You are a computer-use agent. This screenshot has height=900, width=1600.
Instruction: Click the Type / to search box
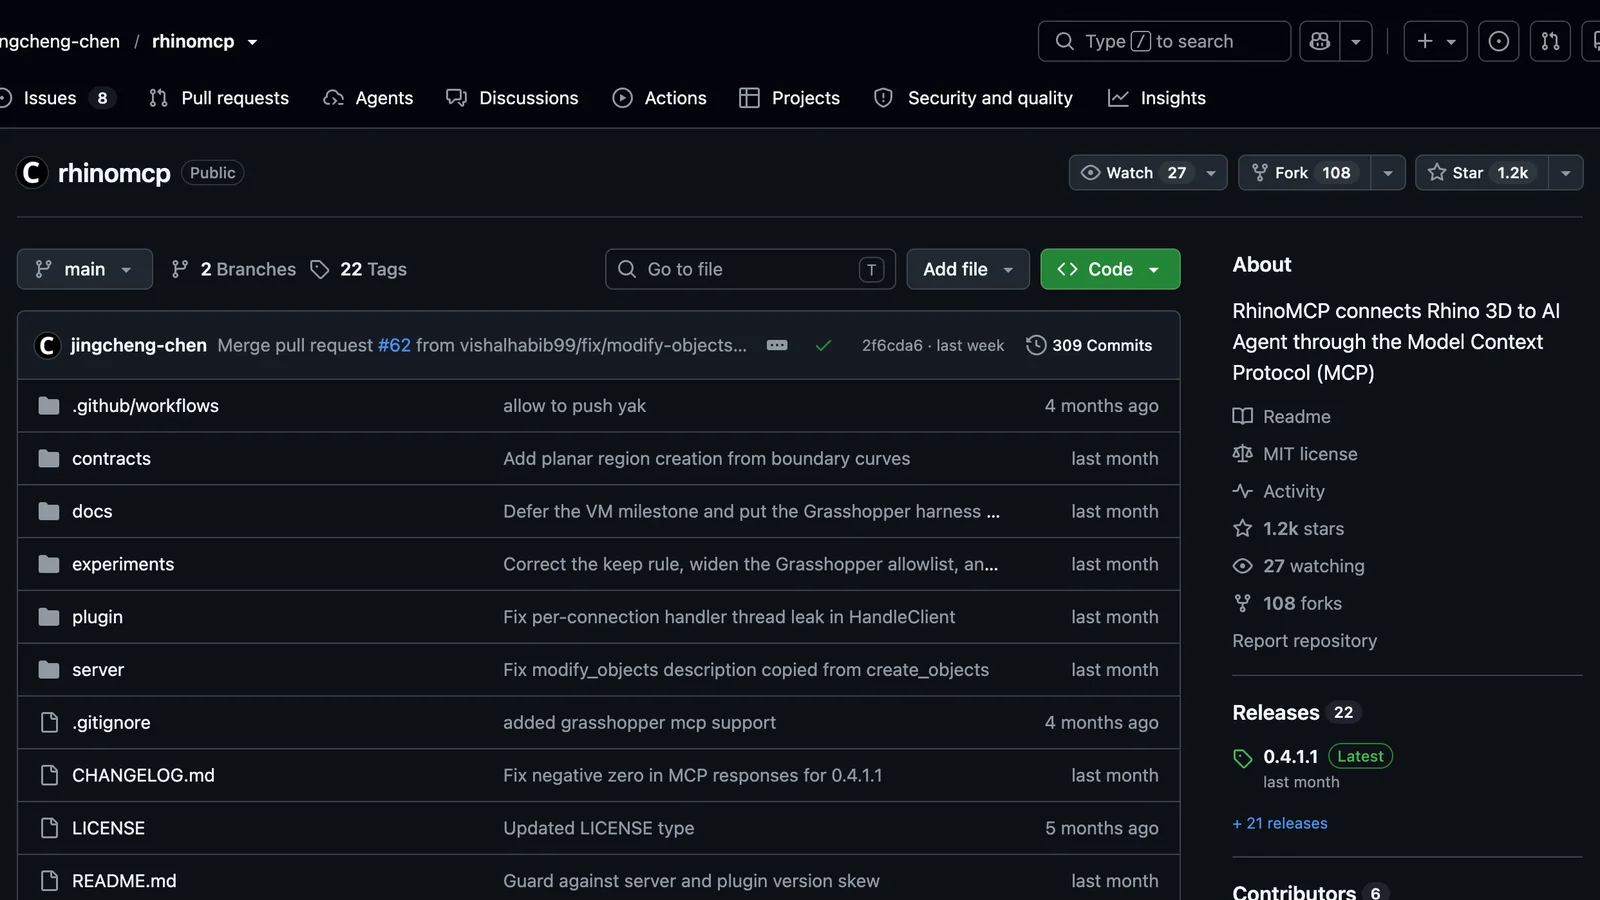(x=1164, y=41)
